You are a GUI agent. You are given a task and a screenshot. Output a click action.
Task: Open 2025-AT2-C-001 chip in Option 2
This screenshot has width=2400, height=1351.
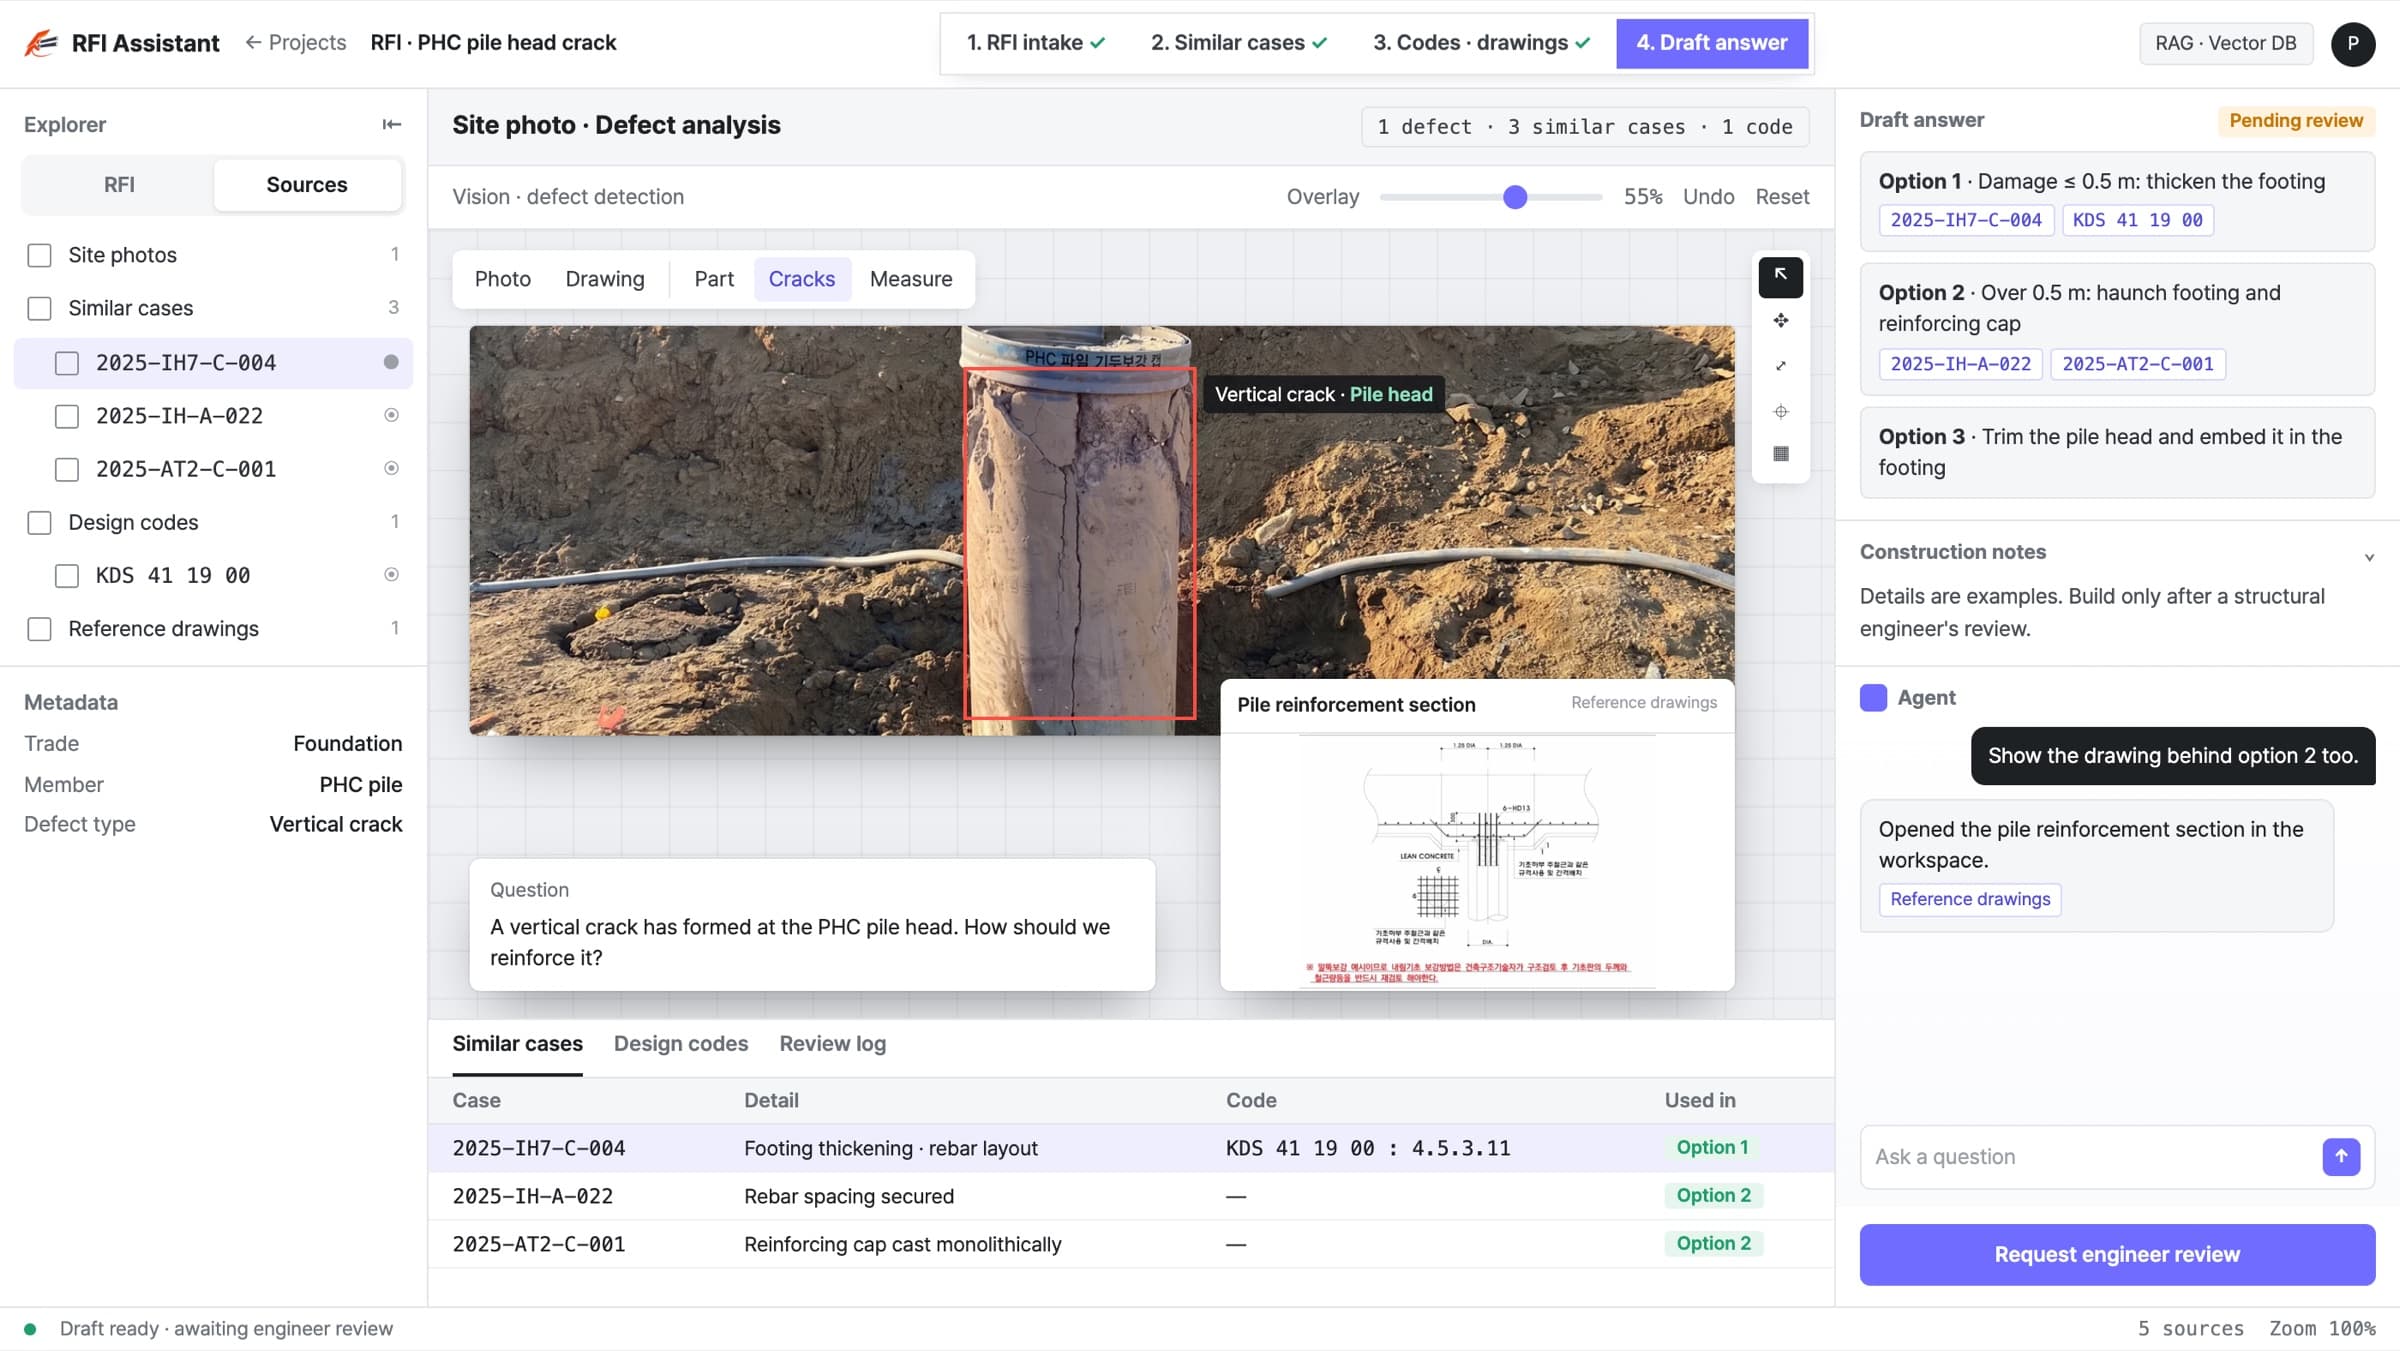pos(2137,364)
